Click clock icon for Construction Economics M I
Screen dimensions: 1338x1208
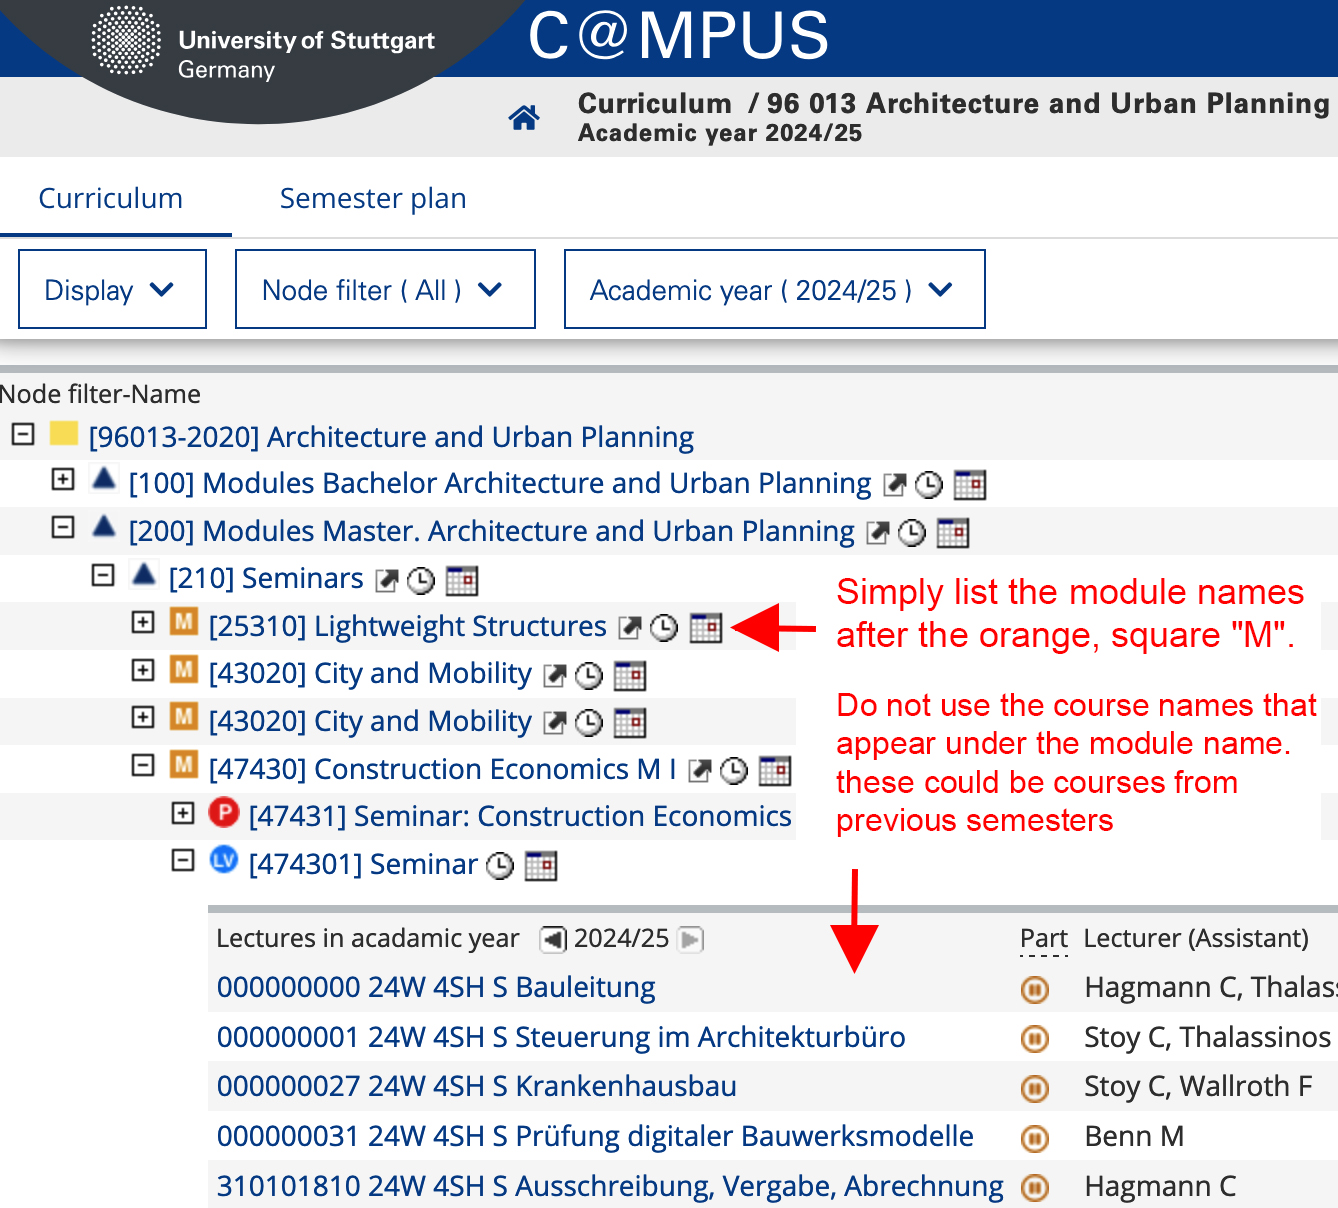(x=734, y=771)
